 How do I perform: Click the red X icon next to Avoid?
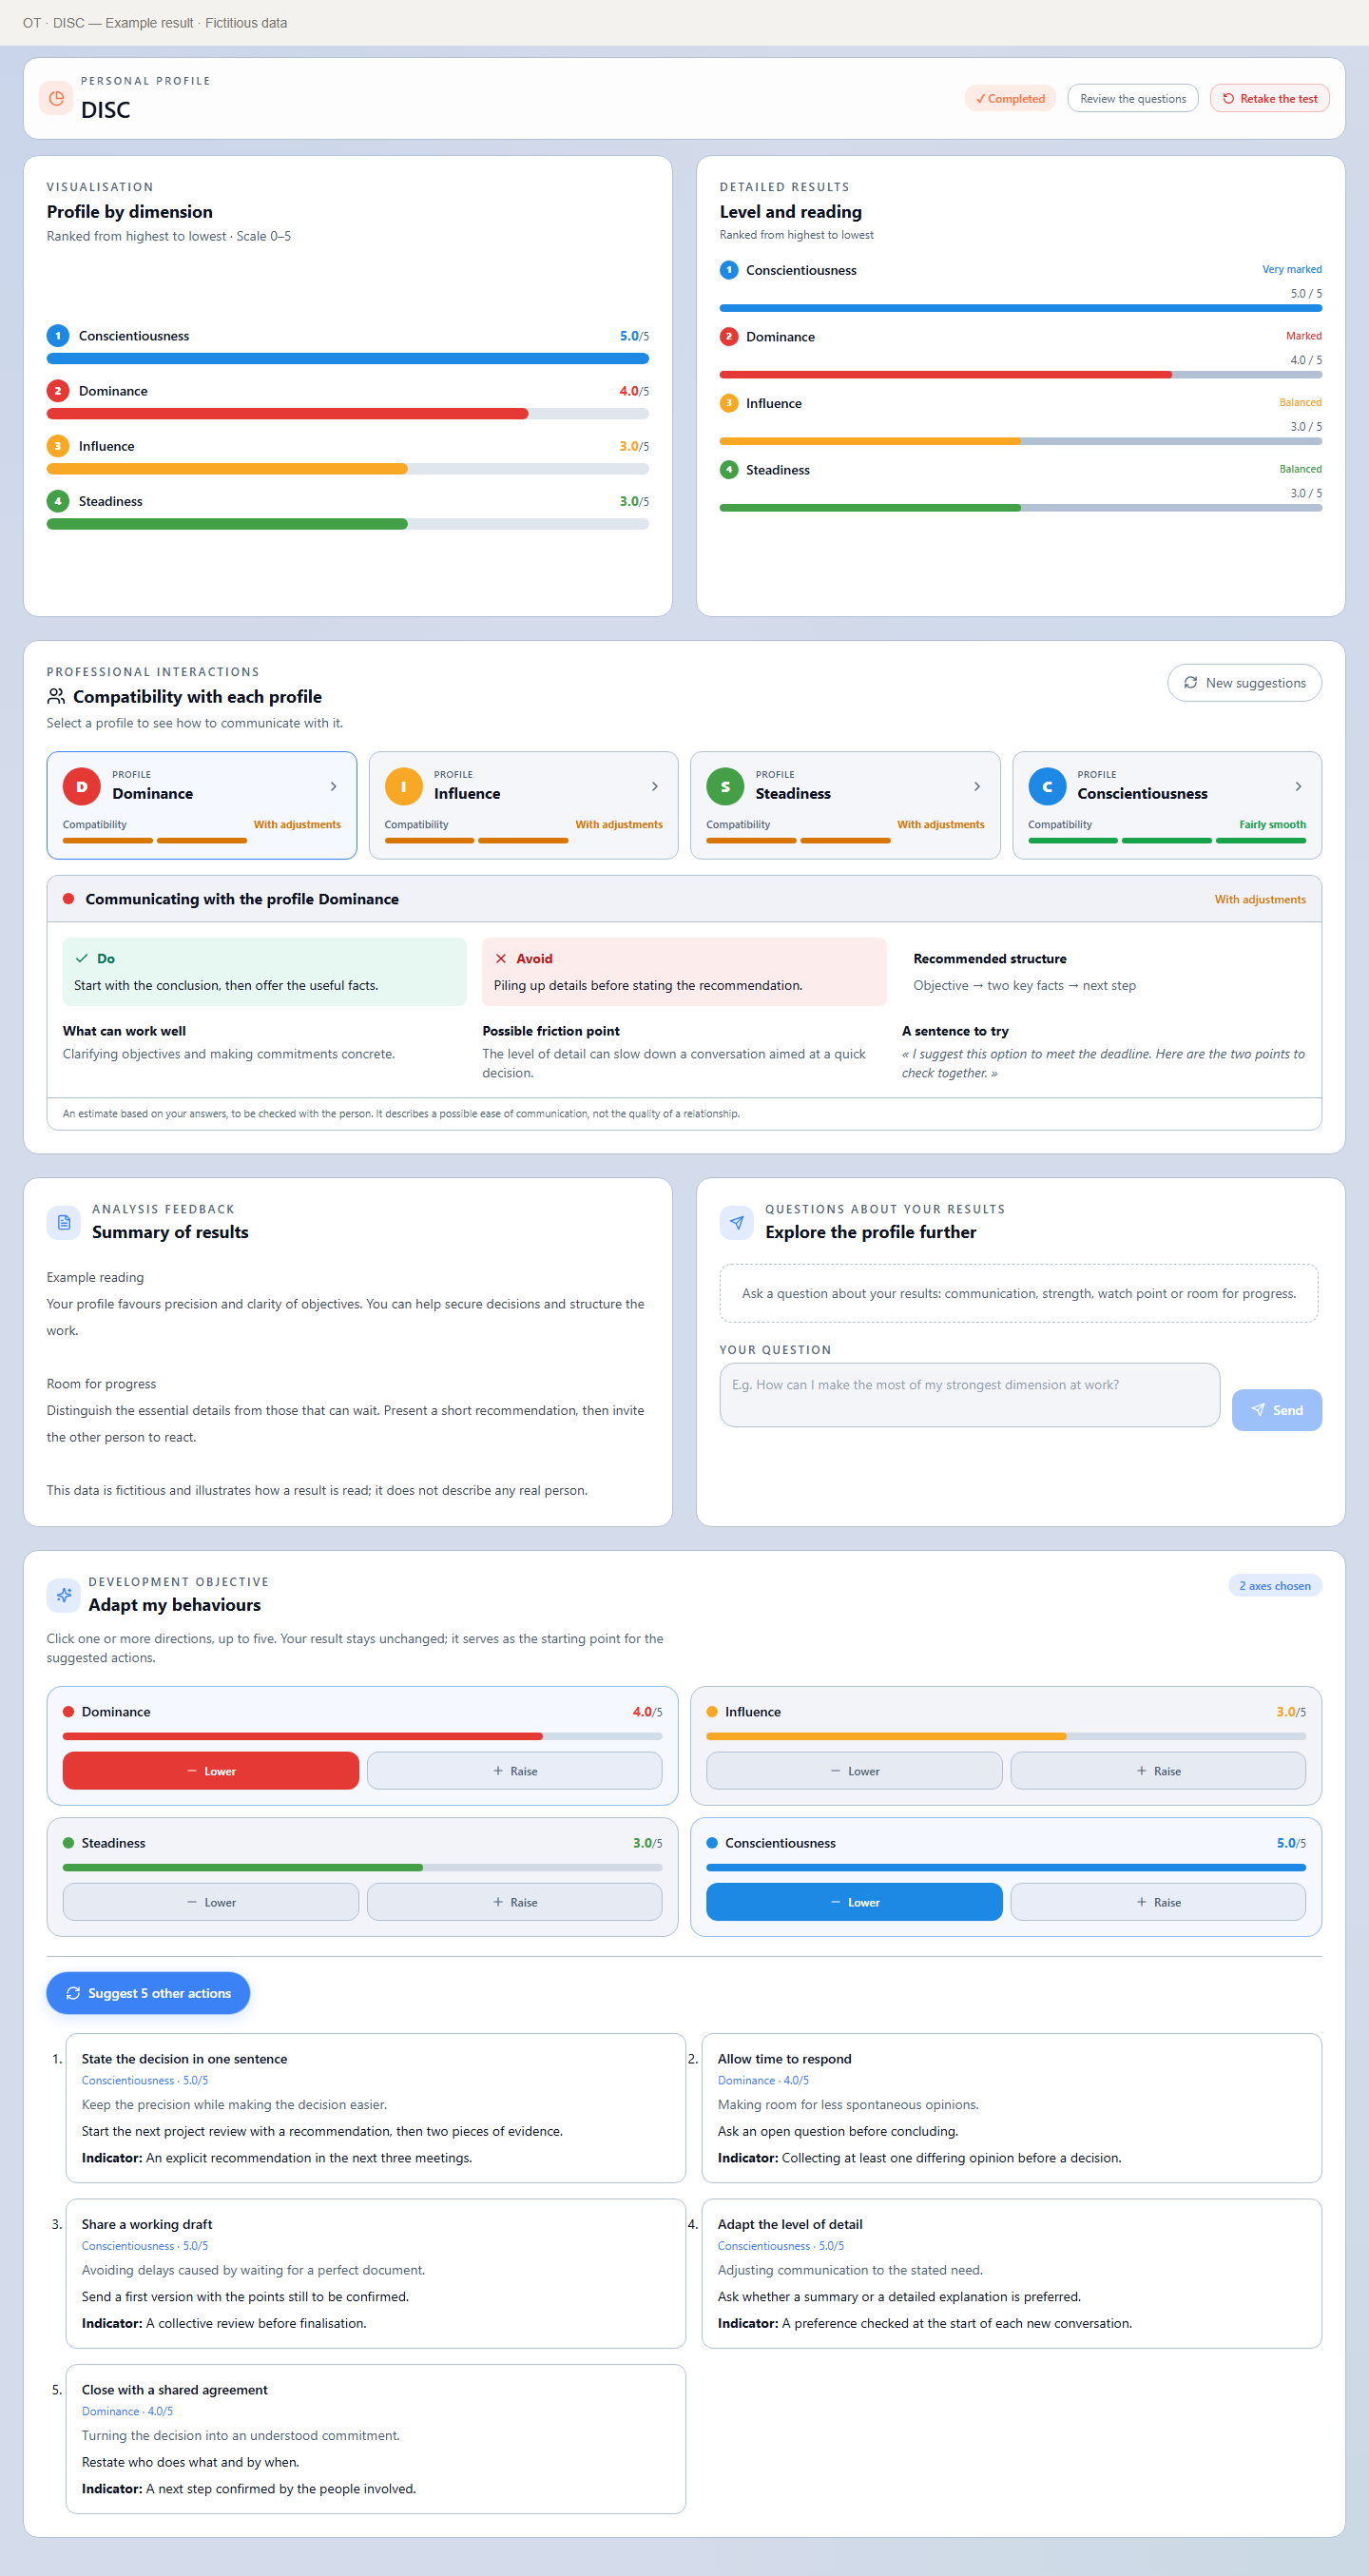click(x=501, y=958)
